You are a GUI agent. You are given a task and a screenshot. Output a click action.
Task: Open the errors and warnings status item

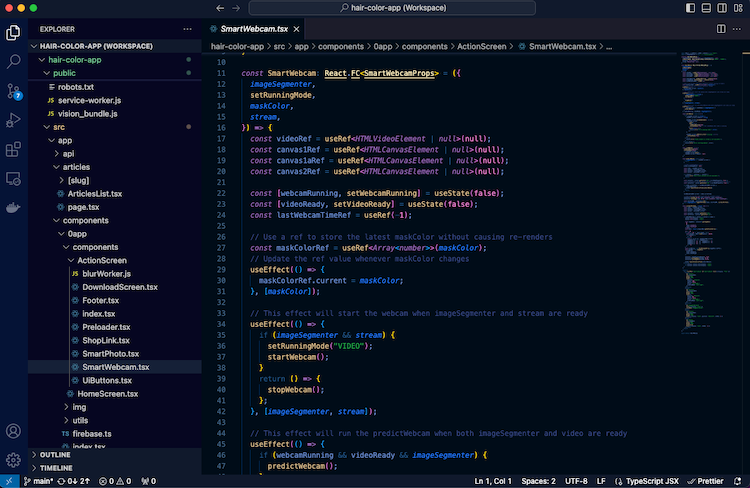pyautogui.click(x=115, y=481)
